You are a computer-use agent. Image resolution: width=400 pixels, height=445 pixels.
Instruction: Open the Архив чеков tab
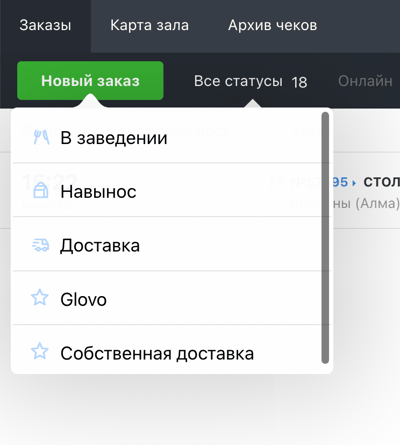pos(272,26)
